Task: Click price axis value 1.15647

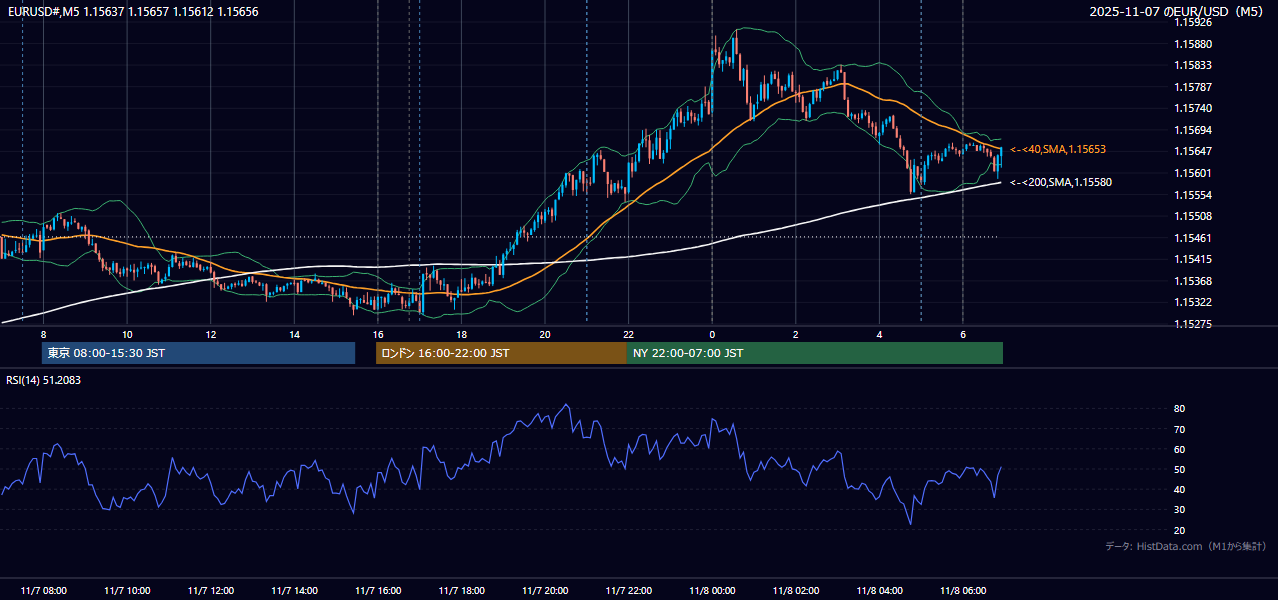Action: click(x=1193, y=151)
